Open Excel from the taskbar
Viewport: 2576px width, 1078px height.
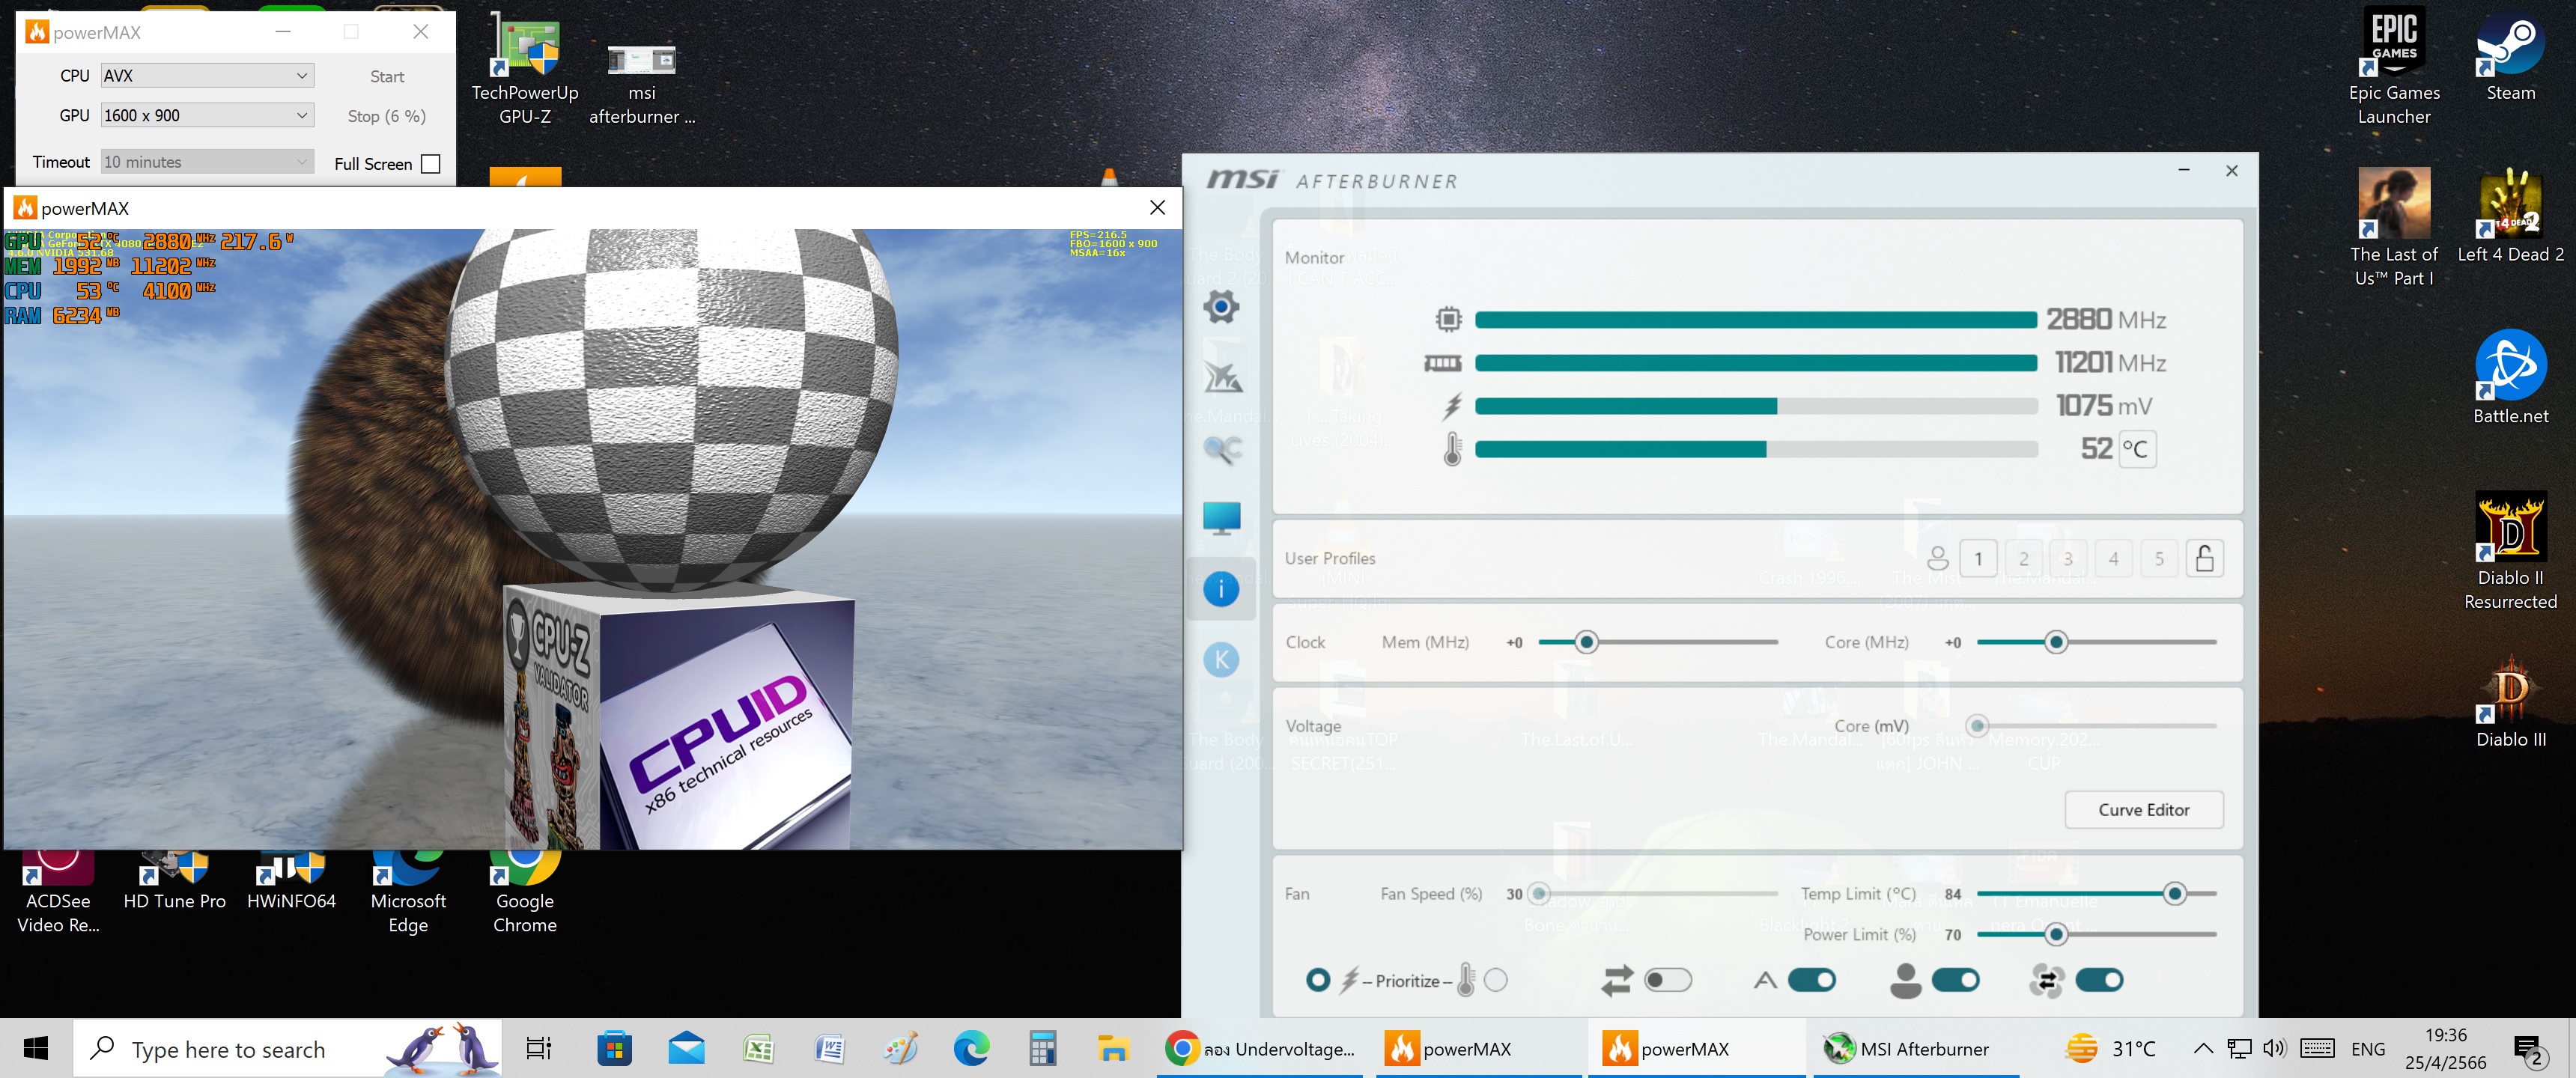click(x=758, y=1048)
